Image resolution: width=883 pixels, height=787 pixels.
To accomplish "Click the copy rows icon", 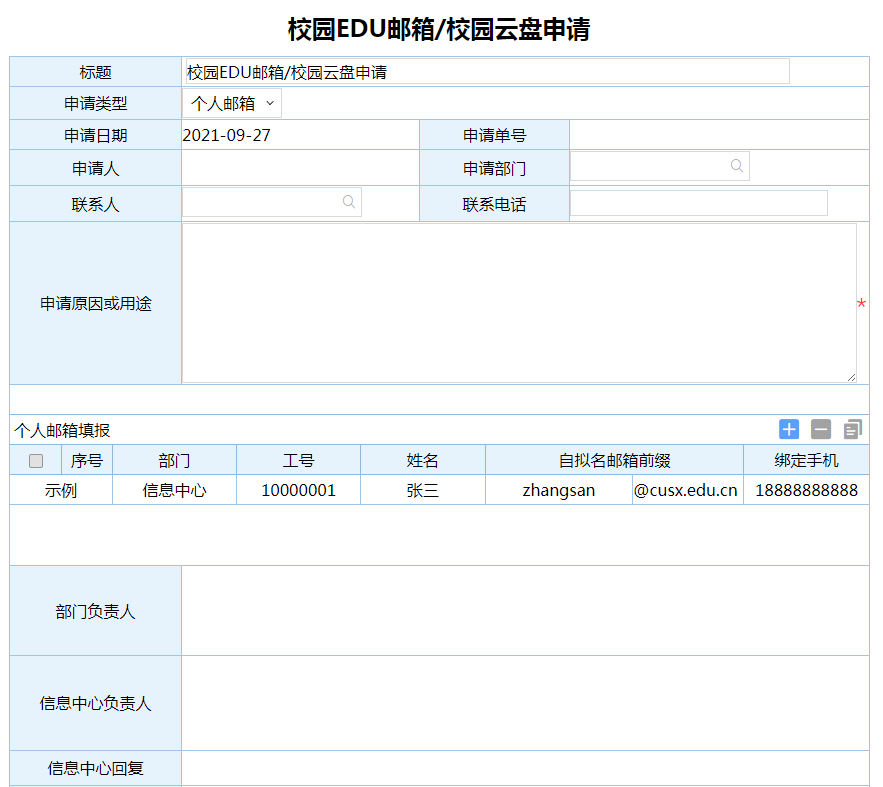I will click(x=852, y=429).
